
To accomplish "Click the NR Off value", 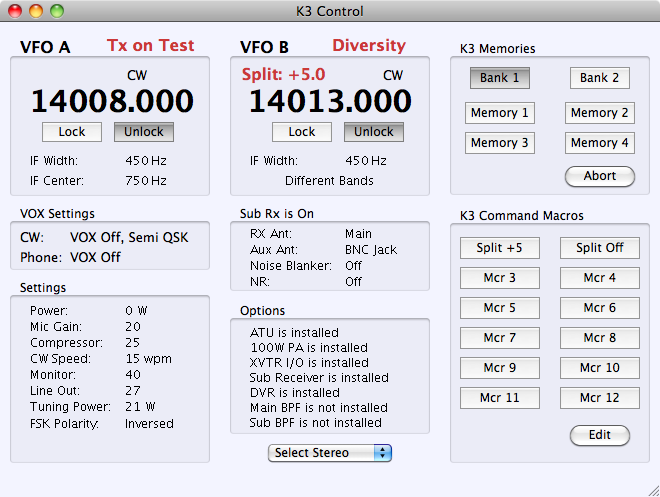I will pyautogui.click(x=353, y=282).
